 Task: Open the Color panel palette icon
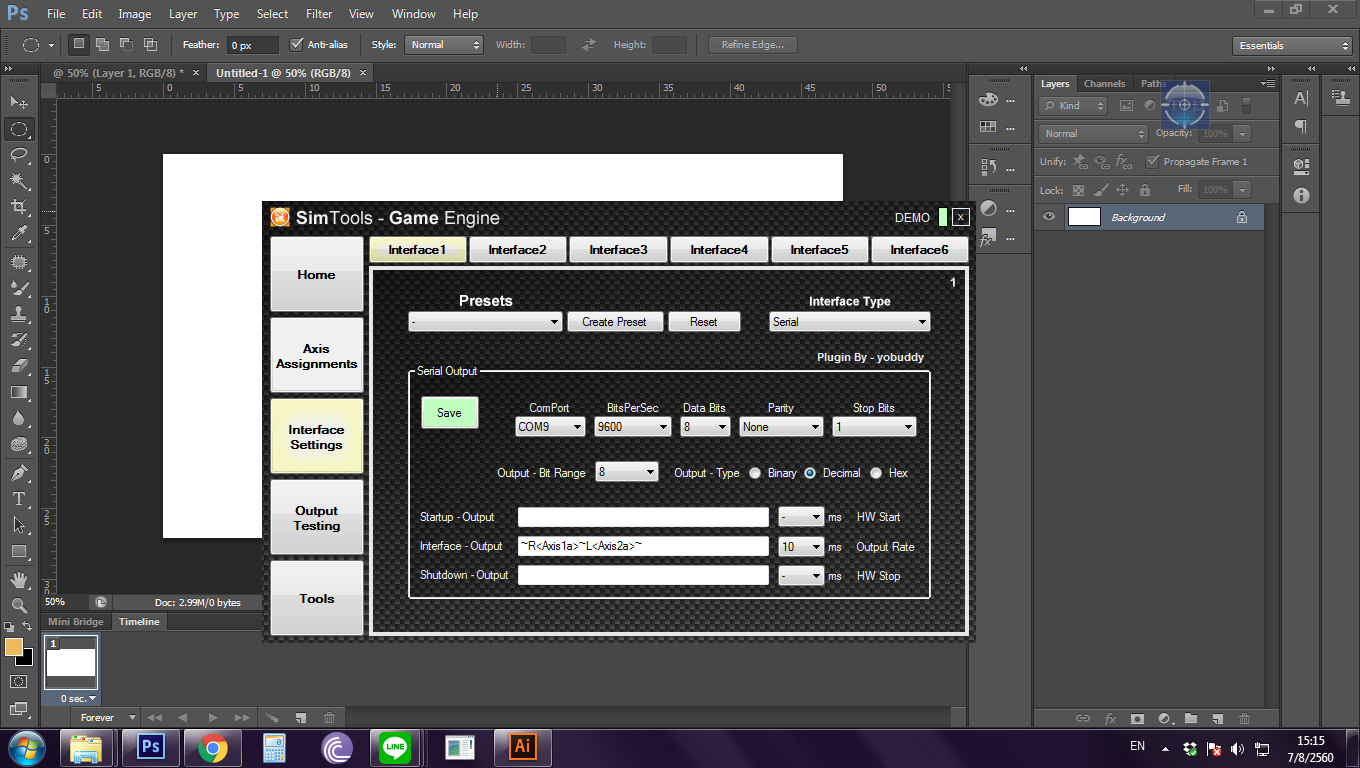pyautogui.click(x=988, y=99)
